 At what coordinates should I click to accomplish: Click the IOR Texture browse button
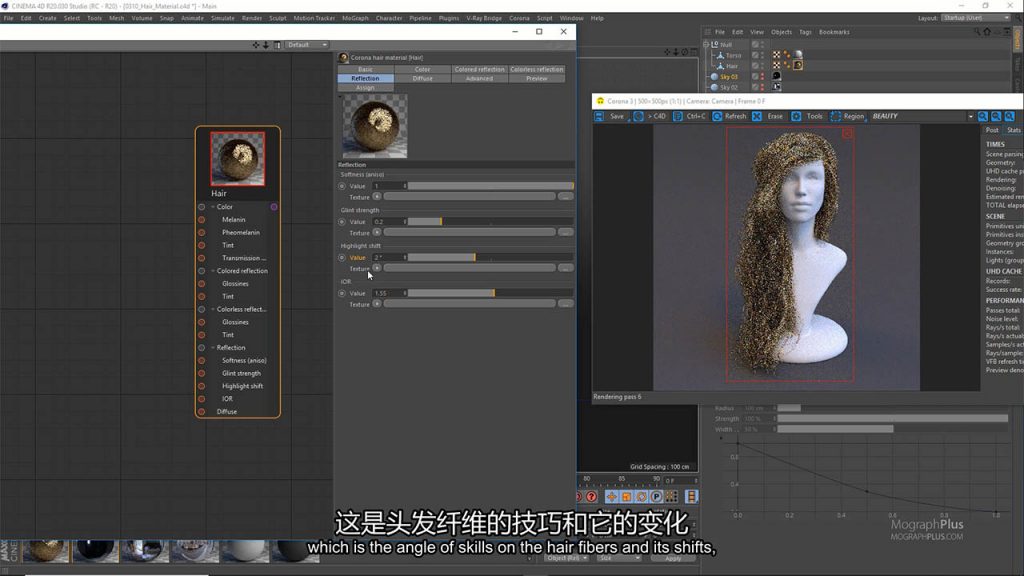click(566, 304)
